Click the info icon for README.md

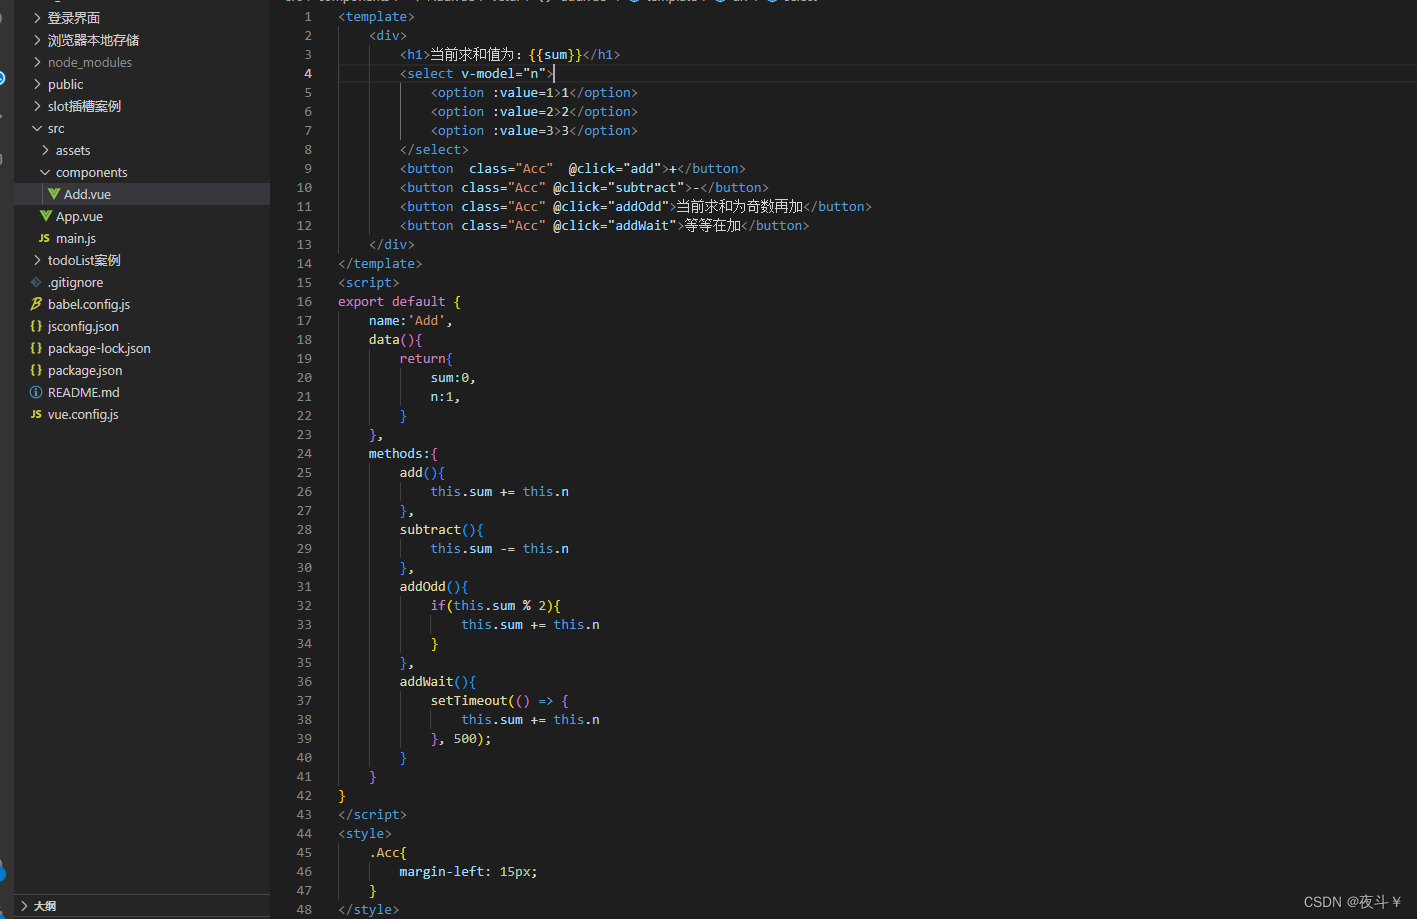(x=36, y=392)
